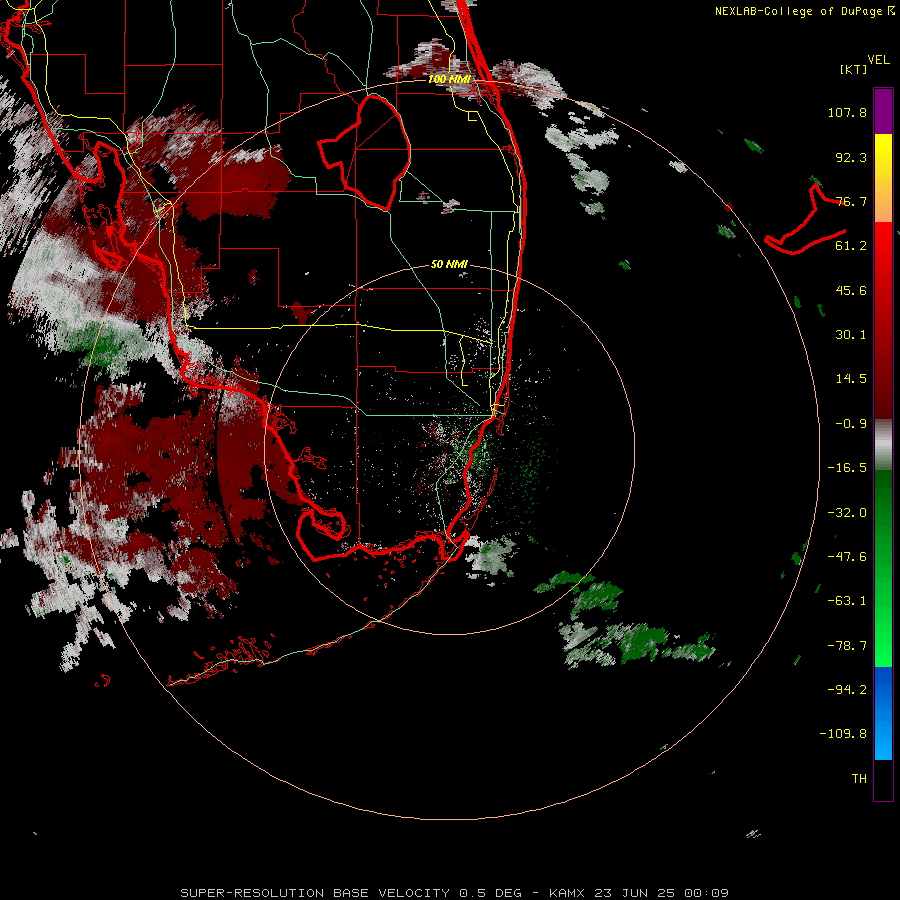
Task: Click the [KT] units label
Action: (x=853, y=69)
